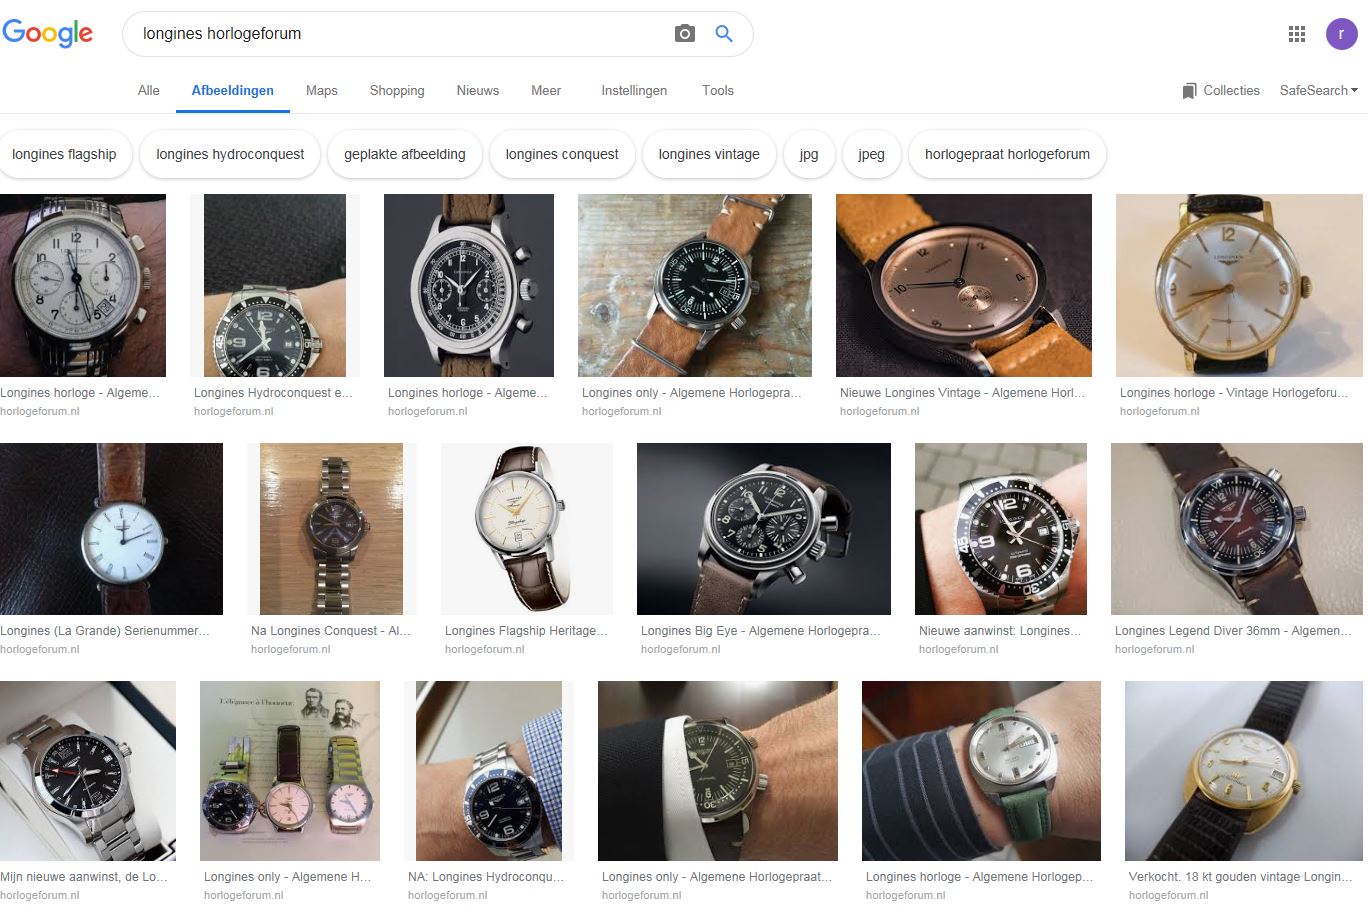Click horlogeforum.nl under Nieuwe Longines Vintage
The width and height of the screenshot is (1368, 919).
[x=880, y=411]
